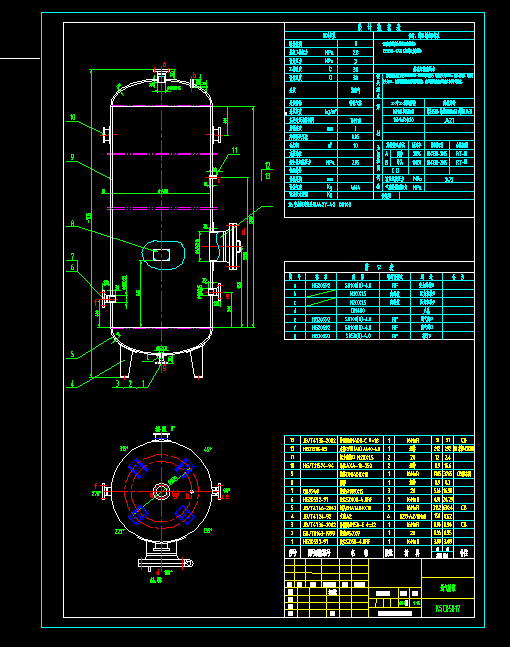Select callout number 9 left of vessel shell
Image resolution: width=510 pixels, height=647 pixels.
pos(72,157)
